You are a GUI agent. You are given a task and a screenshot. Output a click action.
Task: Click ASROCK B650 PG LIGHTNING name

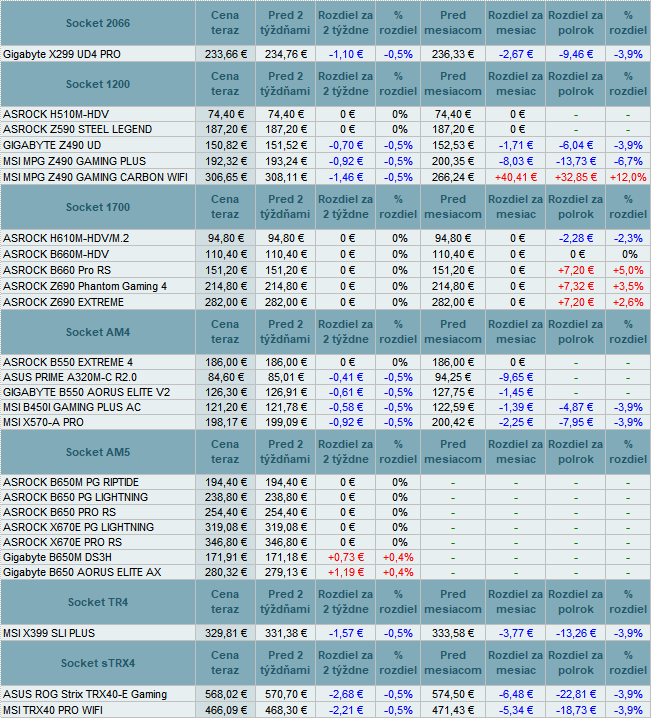(x=75, y=497)
